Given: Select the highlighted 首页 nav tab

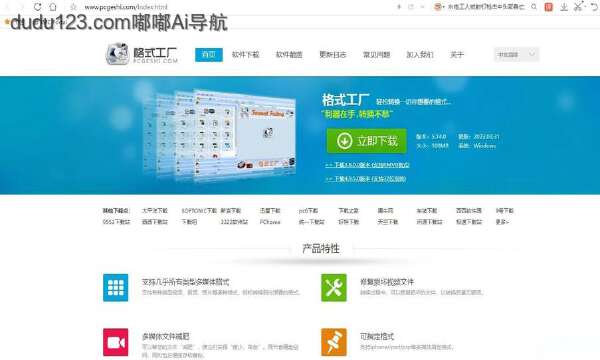Looking at the screenshot, I should [209, 55].
